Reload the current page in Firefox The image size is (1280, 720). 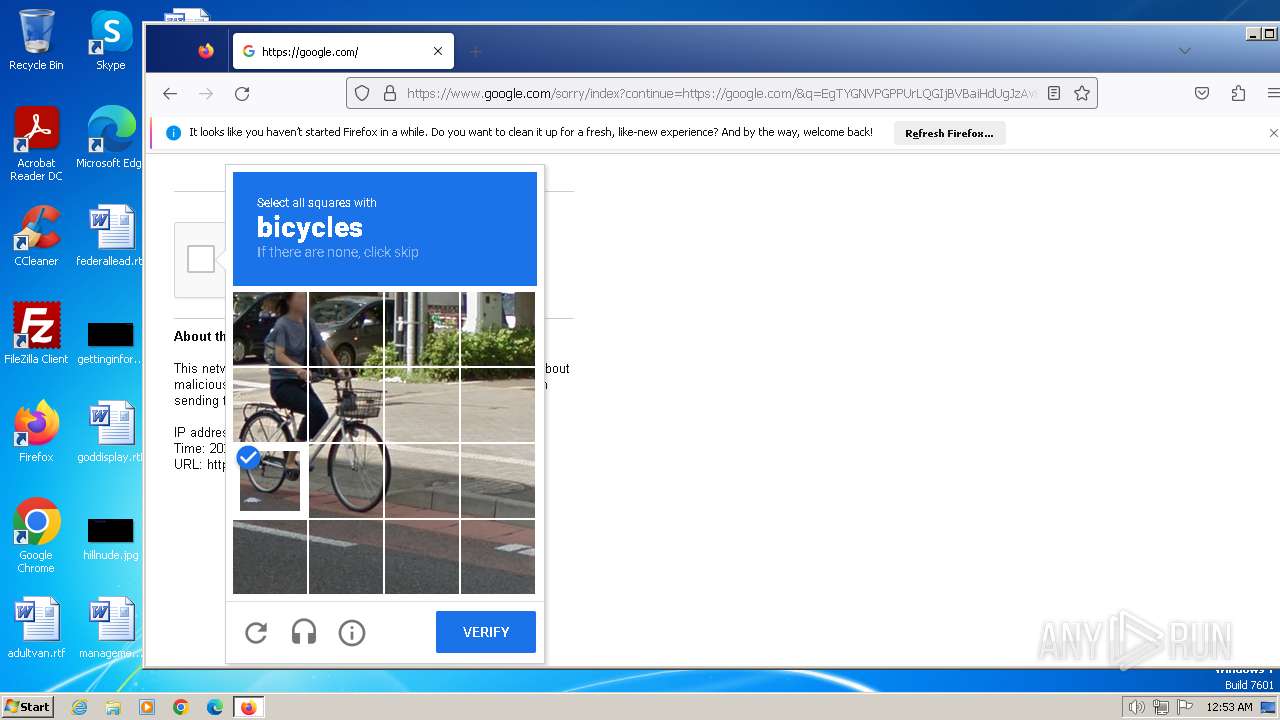pyautogui.click(x=242, y=93)
